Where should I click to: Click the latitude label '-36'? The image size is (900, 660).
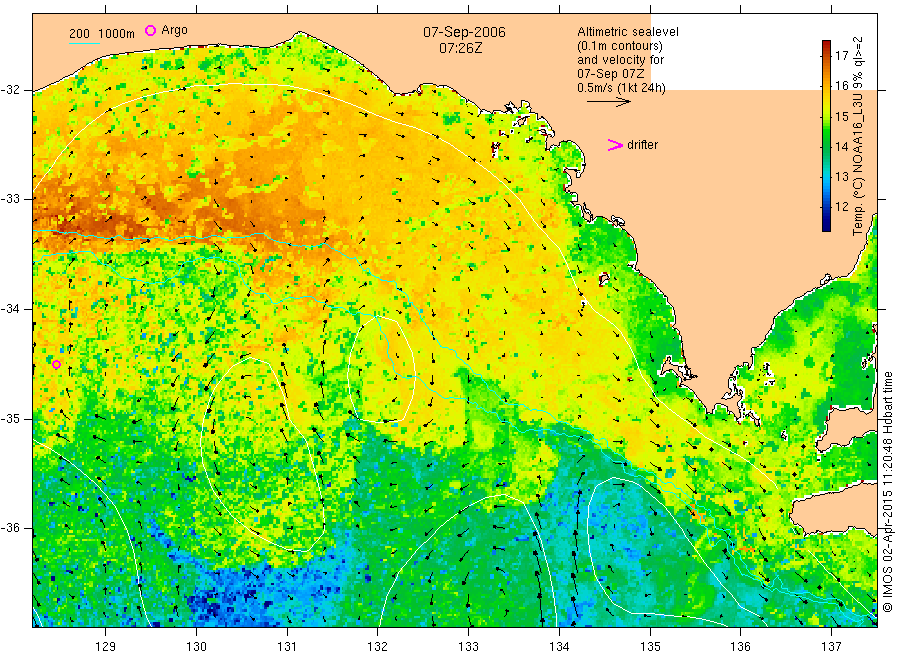10,528
